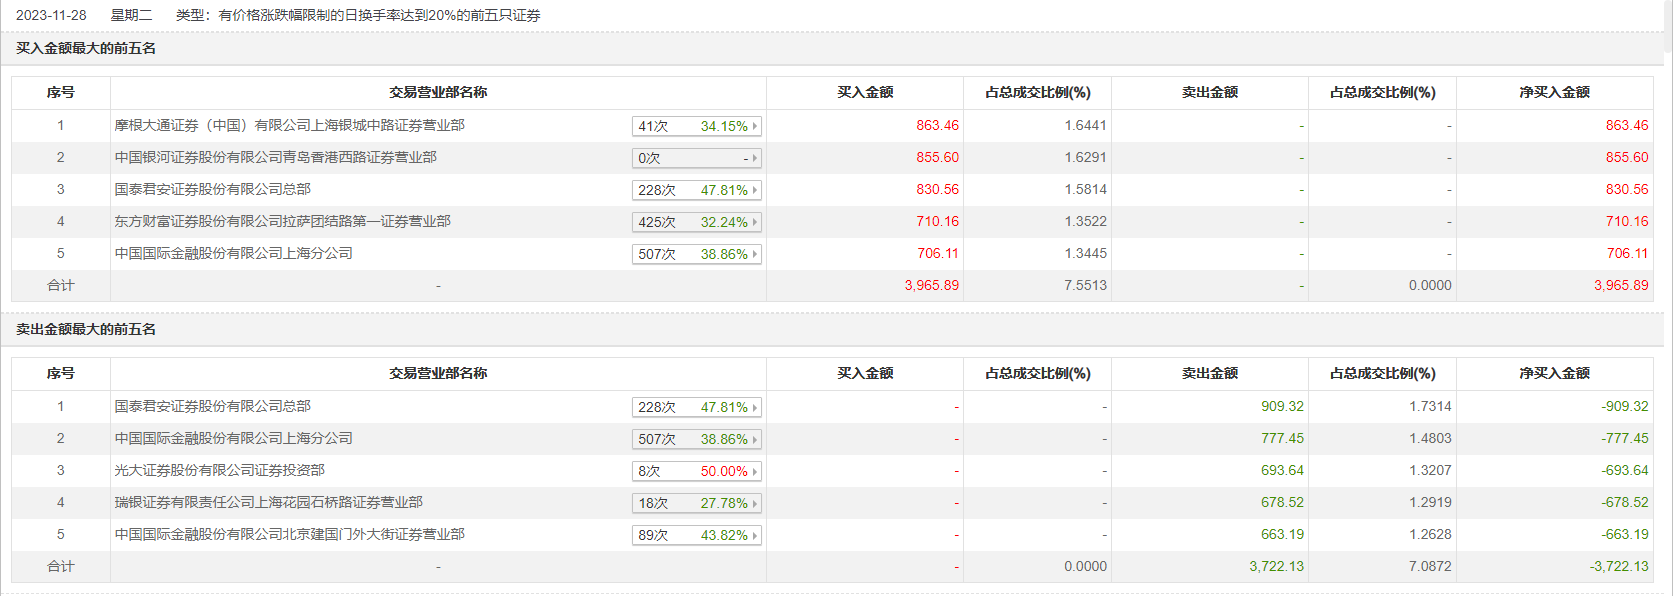
Task: Open 中国国际金融北京建国门外大街证券营业部 link
Action: (x=289, y=534)
